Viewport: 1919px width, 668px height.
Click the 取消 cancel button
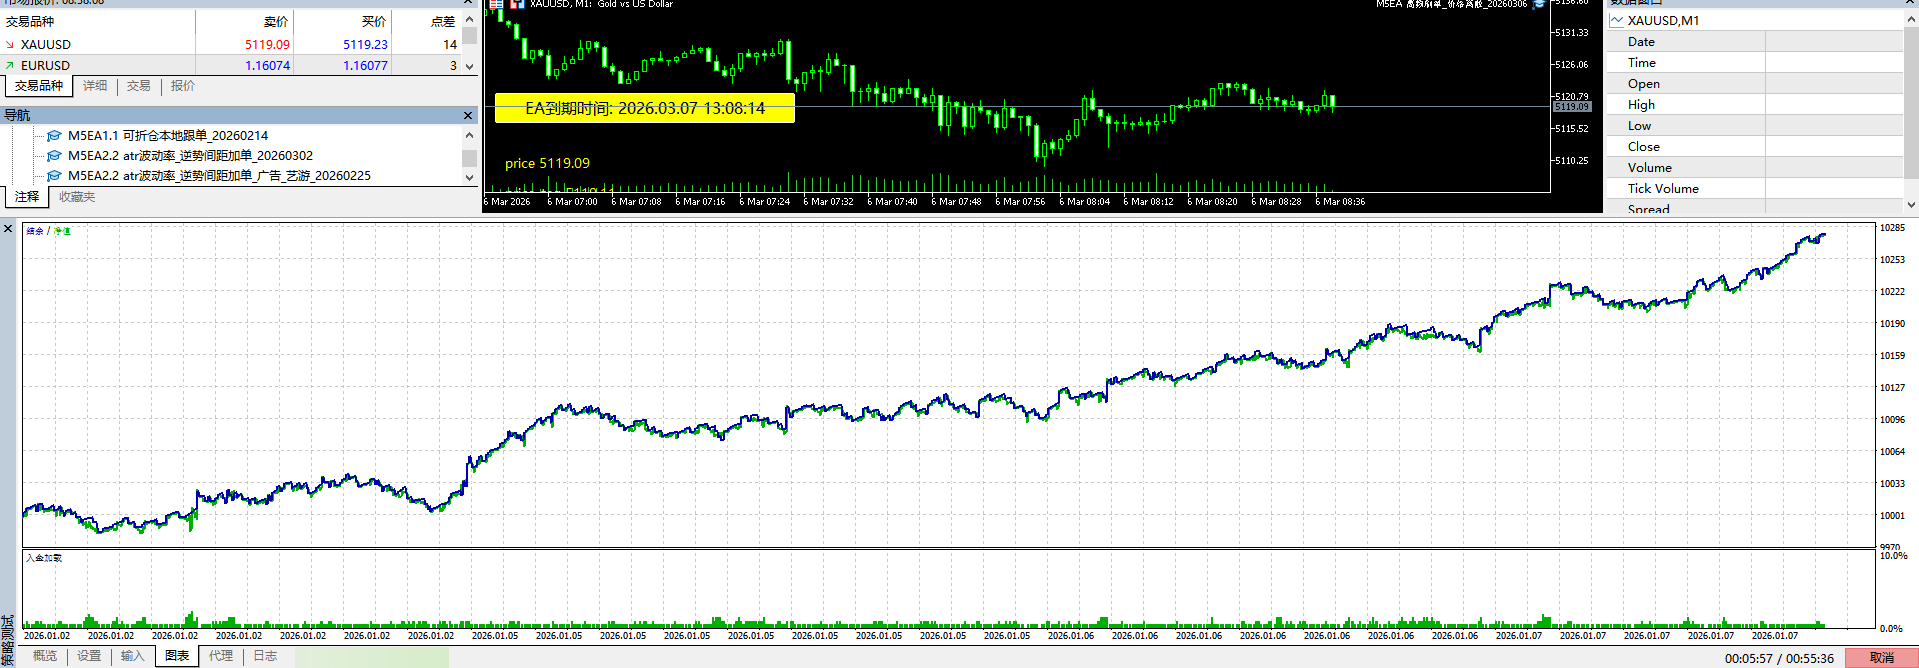coord(1881,658)
